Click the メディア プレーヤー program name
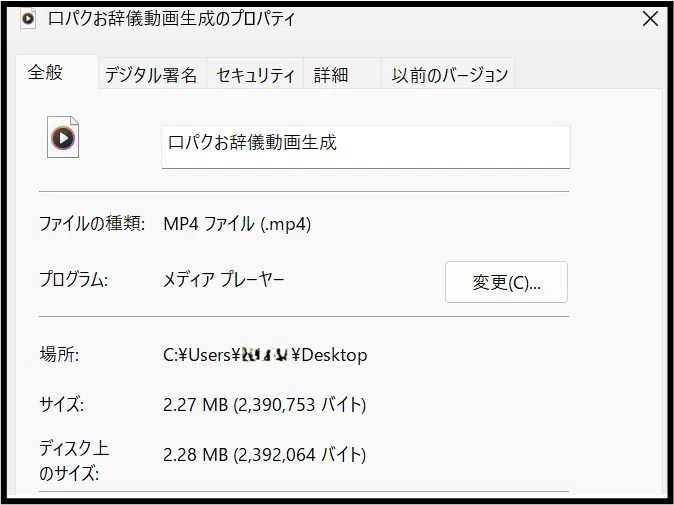Image resolution: width=674 pixels, height=505 pixels. click(224, 280)
